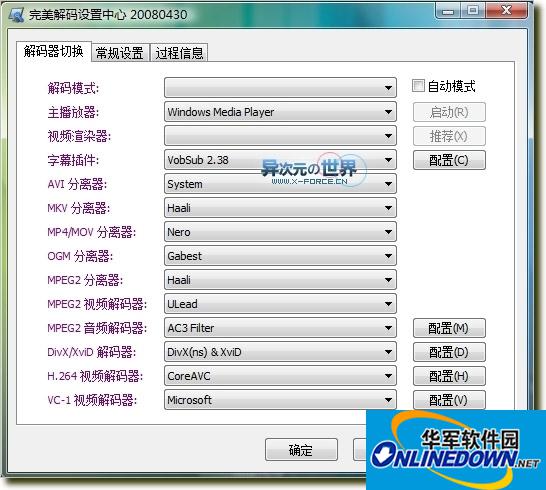Click the 推荐(X) button
Viewport: 546px width, 490px height.
(x=449, y=136)
